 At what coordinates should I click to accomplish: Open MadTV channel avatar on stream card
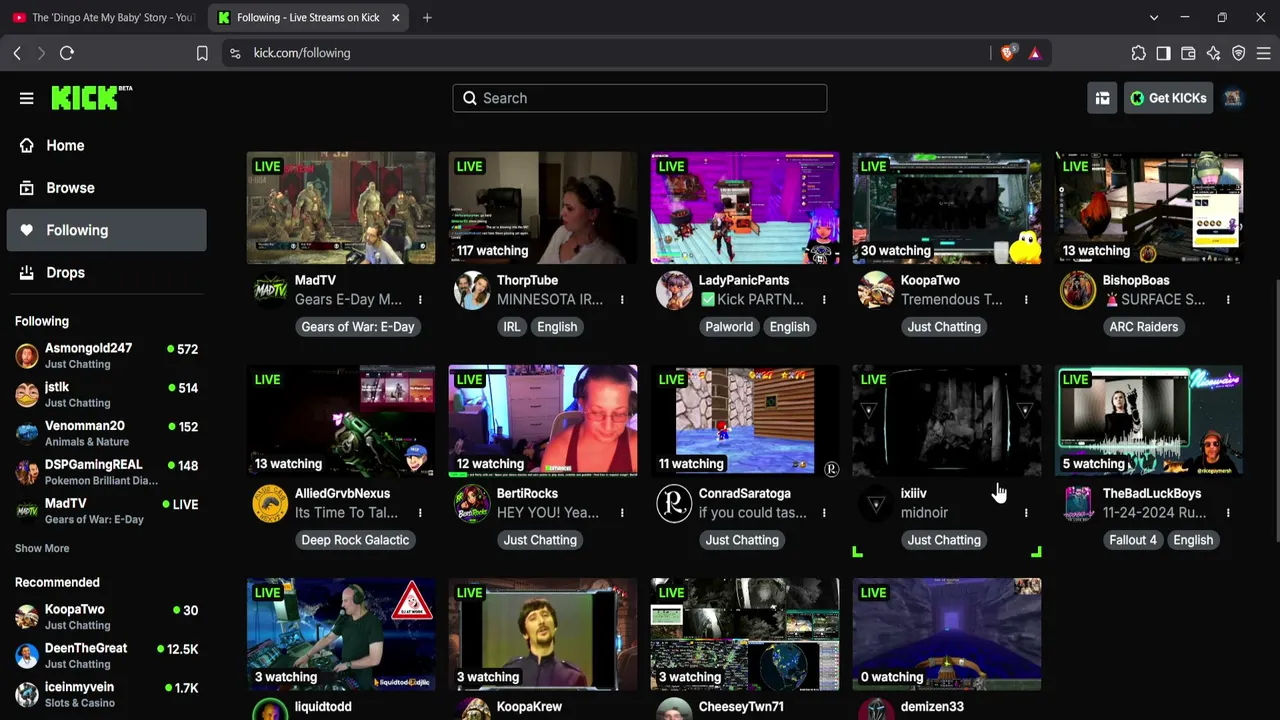click(270, 291)
